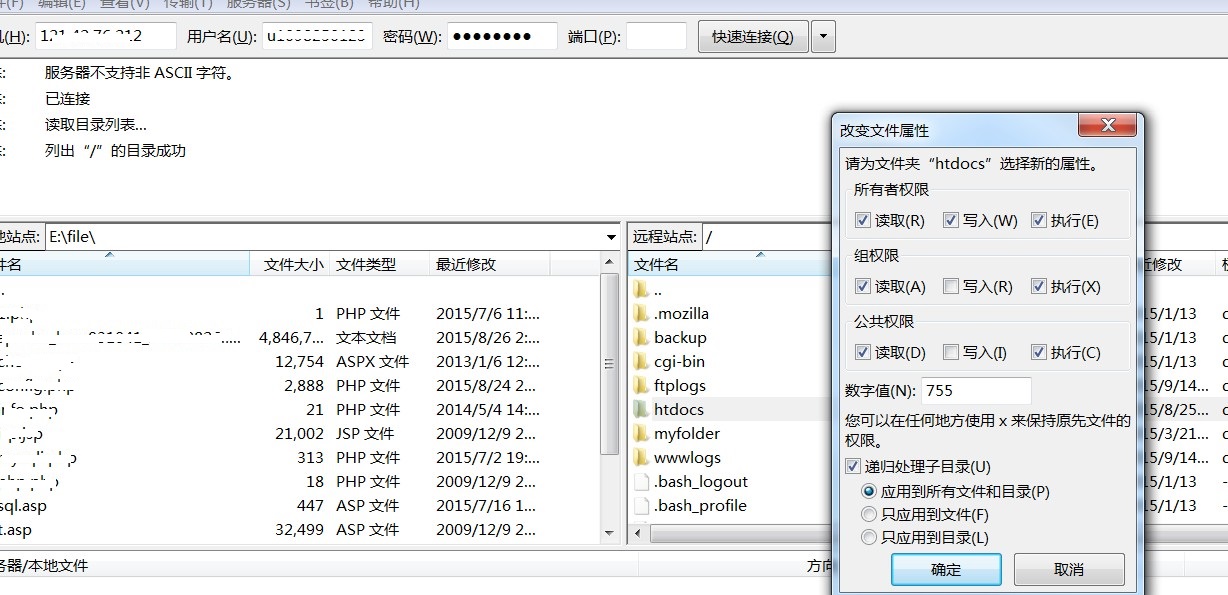Click the .mozilla folder icon
The image size is (1228, 595).
pyautogui.click(x=641, y=314)
